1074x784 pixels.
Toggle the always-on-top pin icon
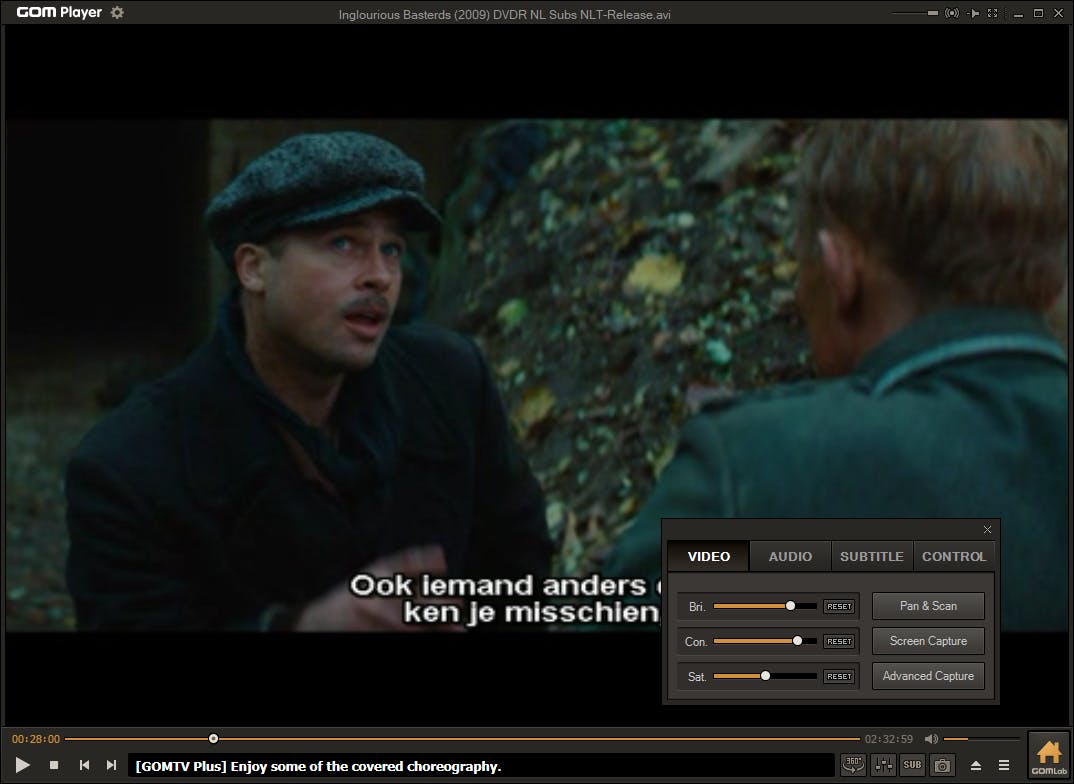coord(973,13)
